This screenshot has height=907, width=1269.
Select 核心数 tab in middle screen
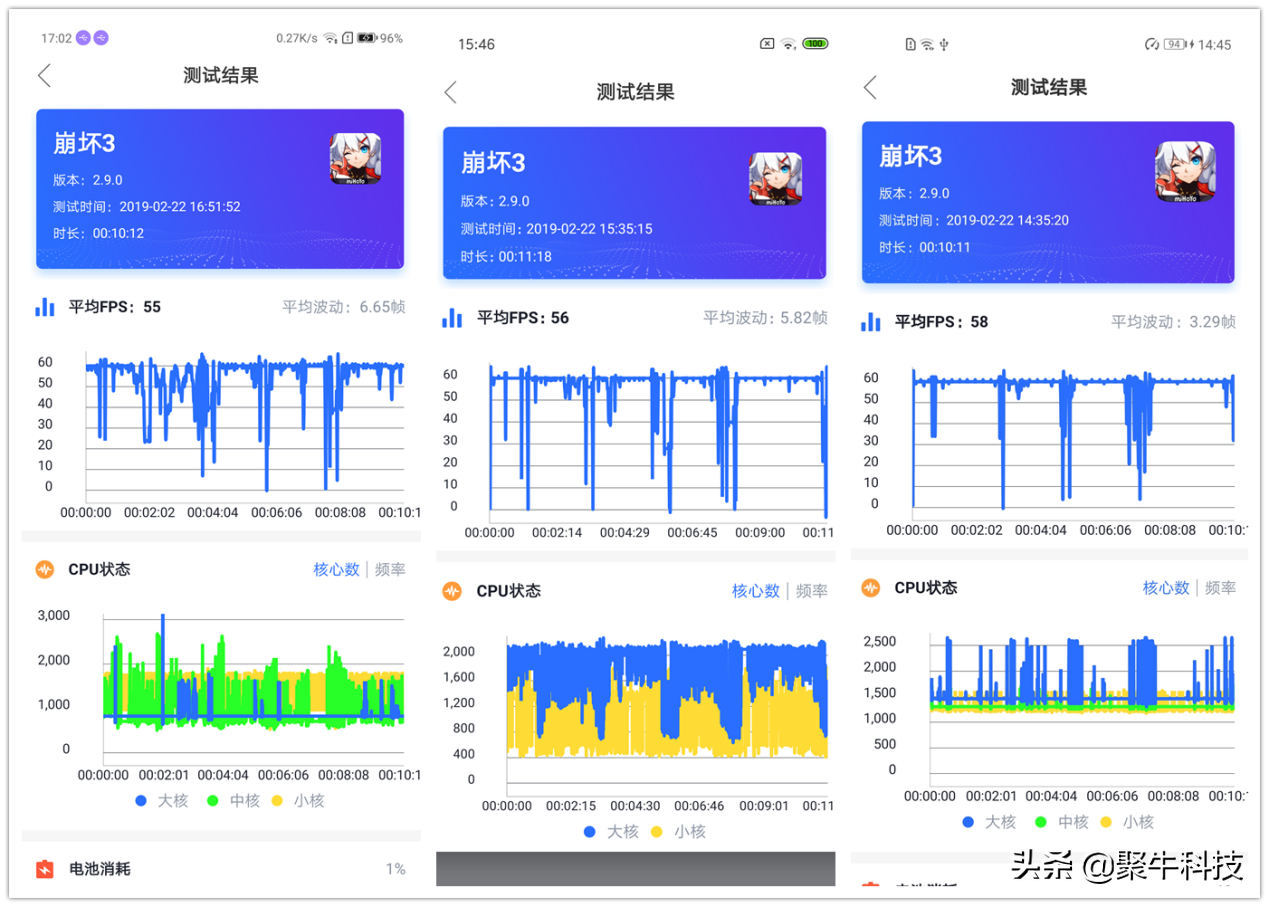pos(755,591)
